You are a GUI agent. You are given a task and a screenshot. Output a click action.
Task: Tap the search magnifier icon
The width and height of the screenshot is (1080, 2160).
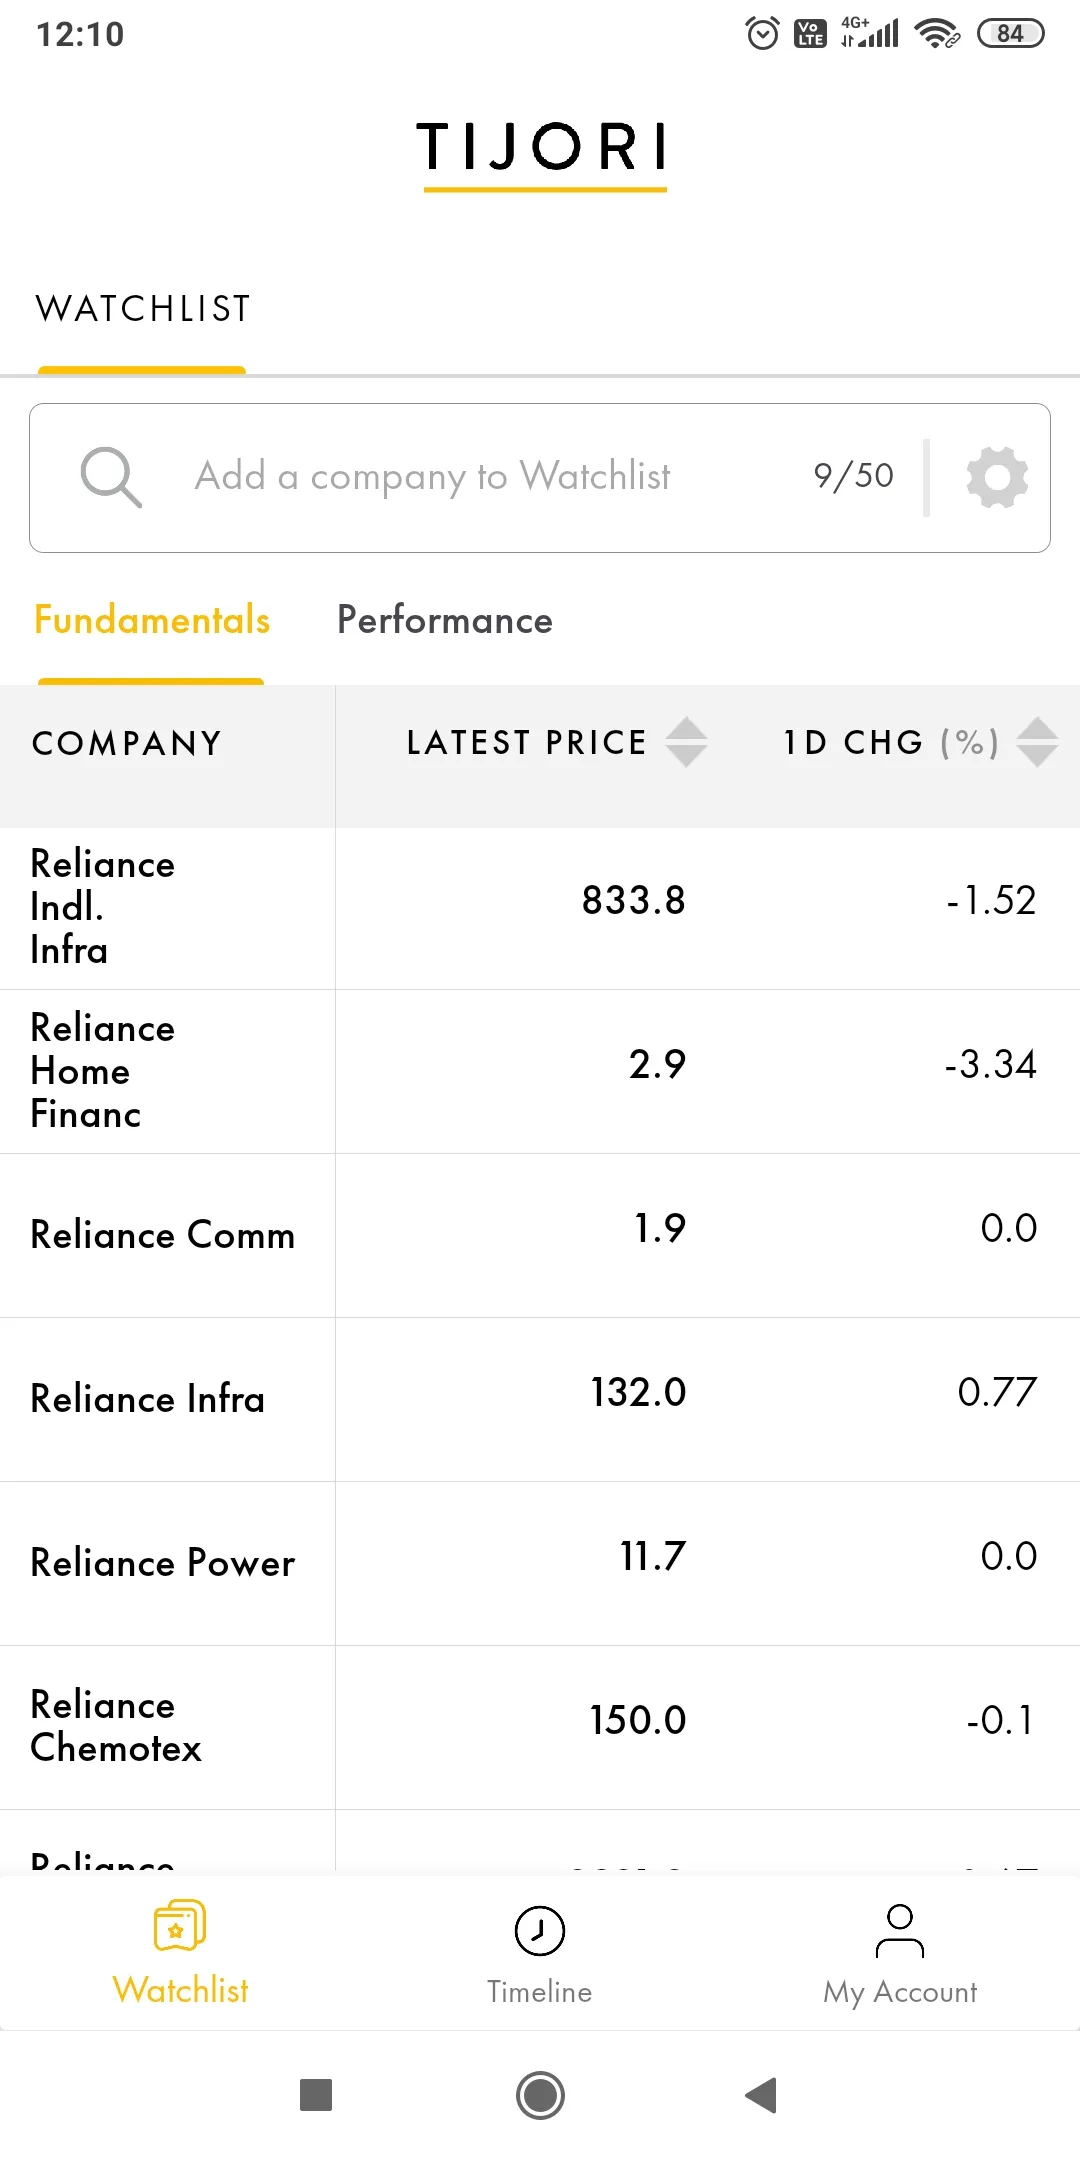point(110,477)
